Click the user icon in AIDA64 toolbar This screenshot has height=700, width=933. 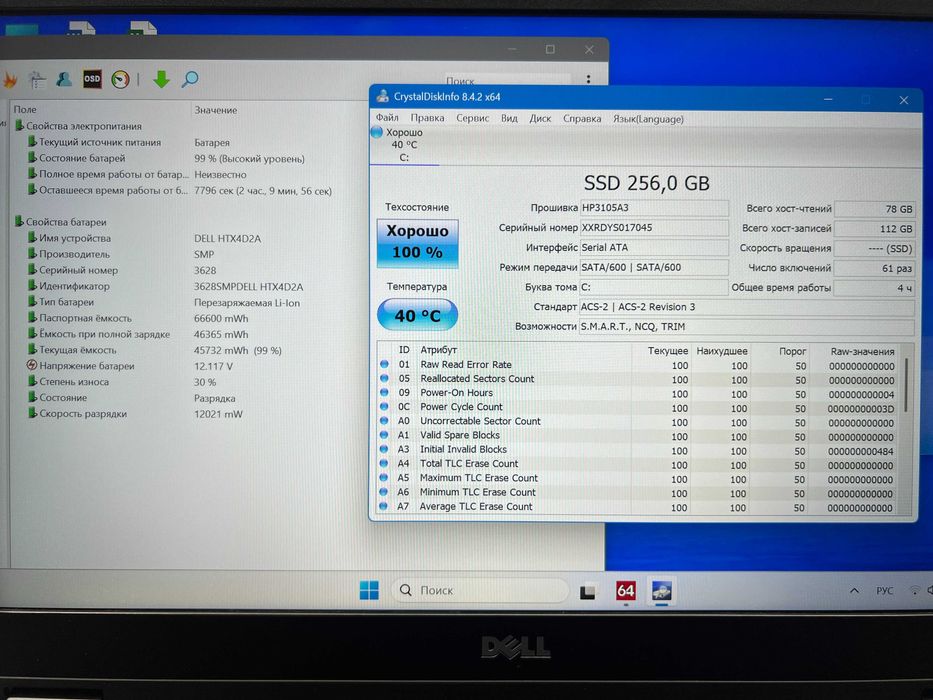(64, 79)
